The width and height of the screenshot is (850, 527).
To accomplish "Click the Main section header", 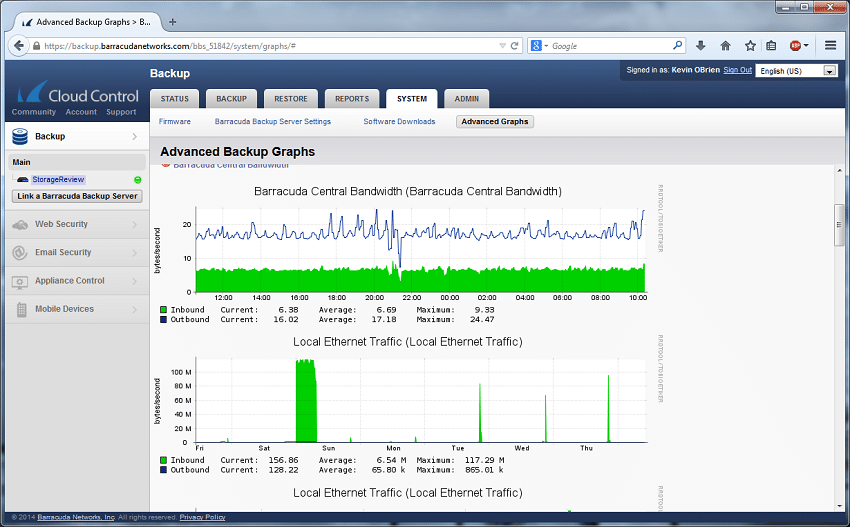I will coord(77,162).
